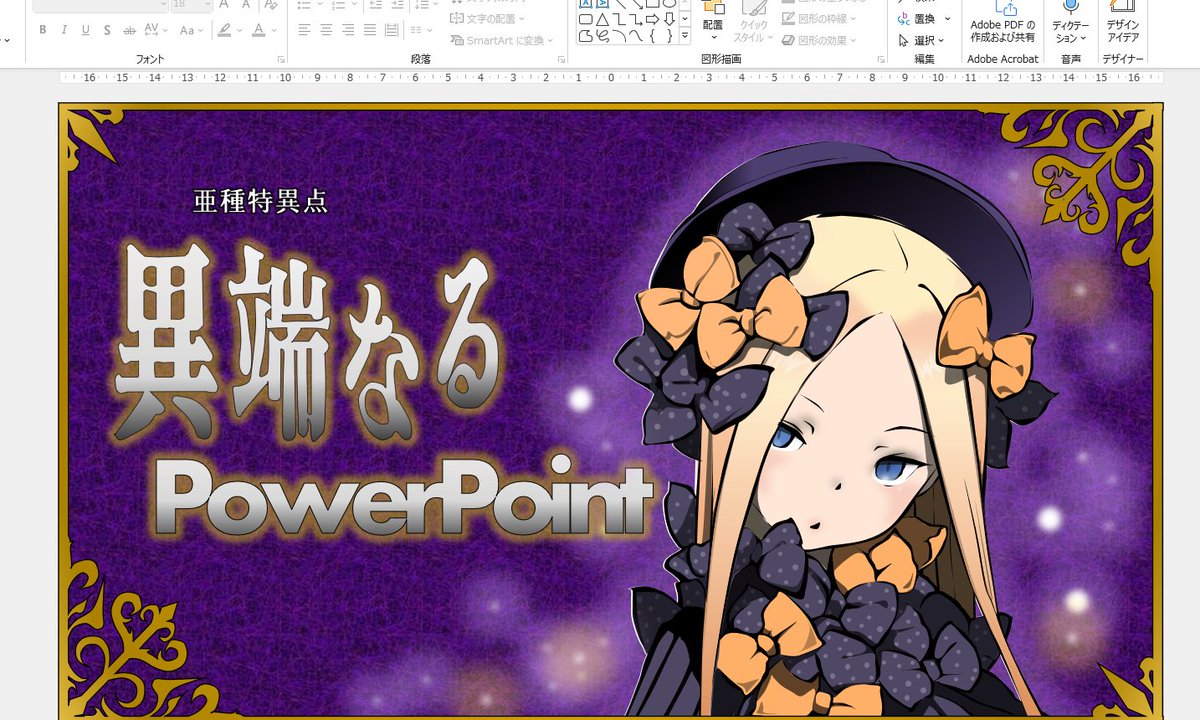Image resolution: width=1200 pixels, height=720 pixels.
Task: Select the Elbow Connector shape
Action: click(619, 19)
